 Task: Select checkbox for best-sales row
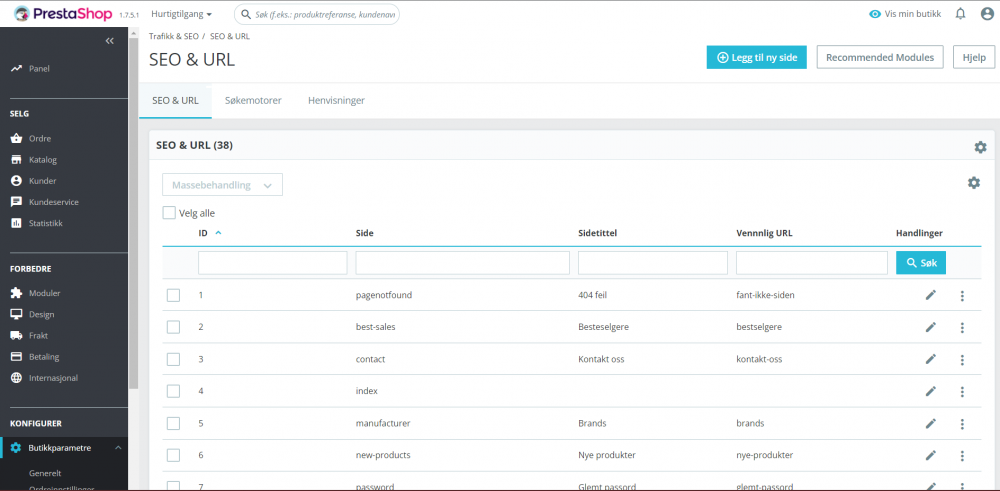pyautogui.click(x=173, y=327)
